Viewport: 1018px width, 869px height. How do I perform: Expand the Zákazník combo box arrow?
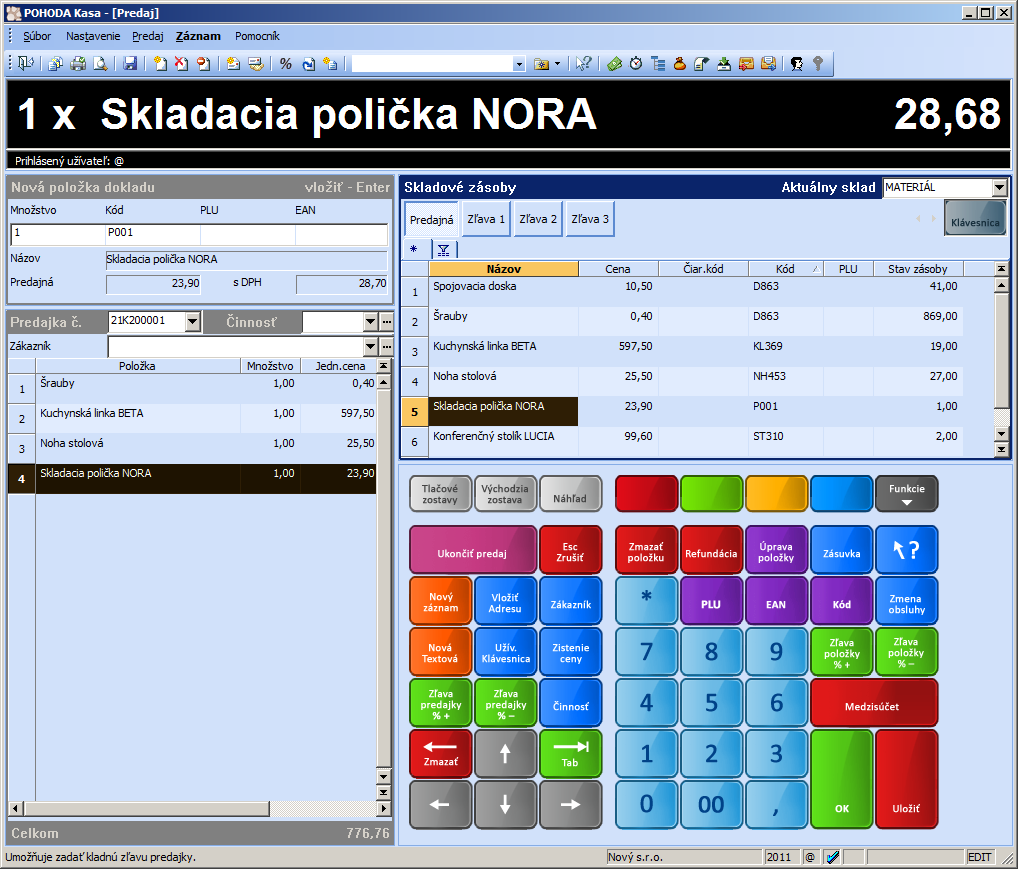370,346
